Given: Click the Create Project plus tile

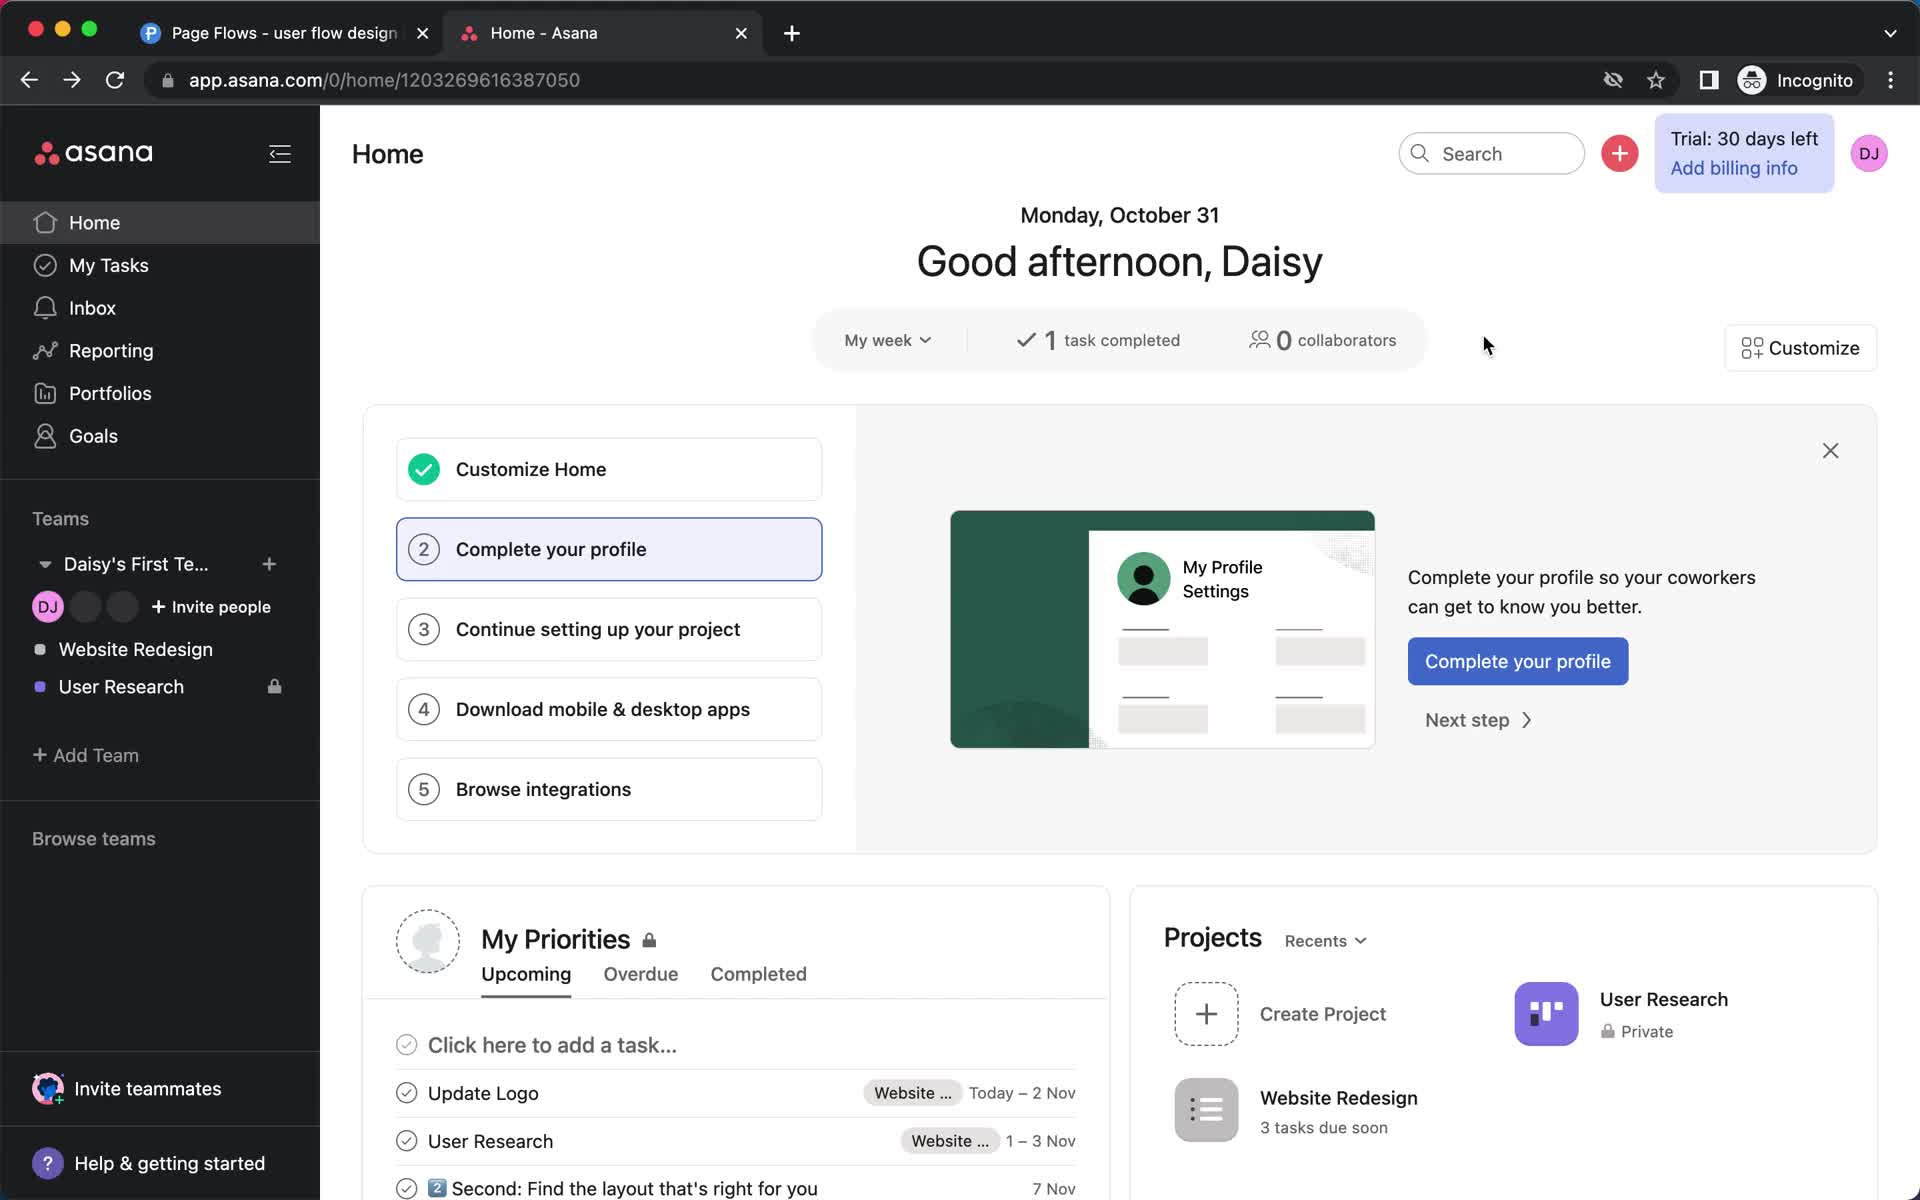Looking at the screenshot, I should click(1206, 1014).
